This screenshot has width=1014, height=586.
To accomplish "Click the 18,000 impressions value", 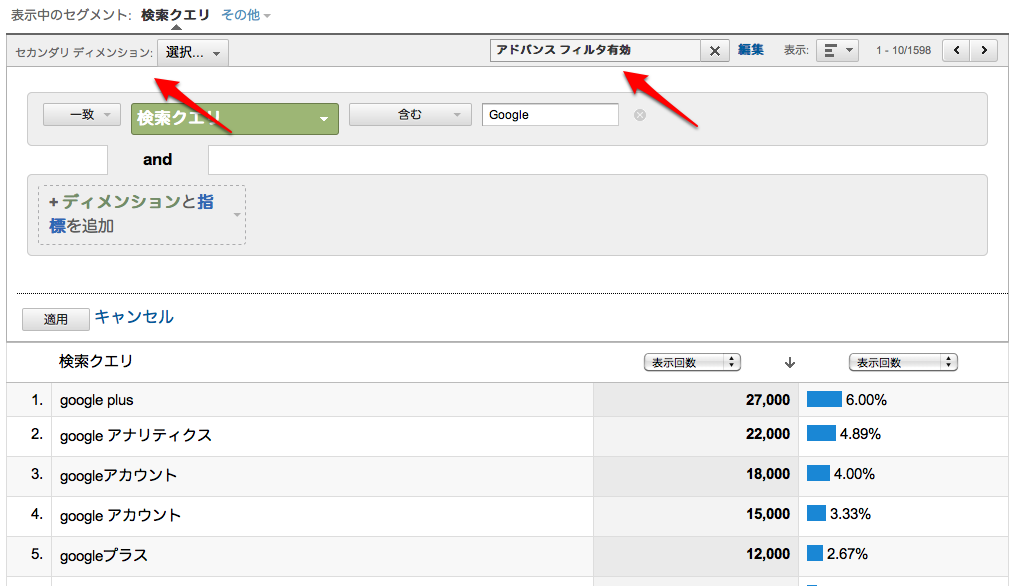I will point(768,474).
